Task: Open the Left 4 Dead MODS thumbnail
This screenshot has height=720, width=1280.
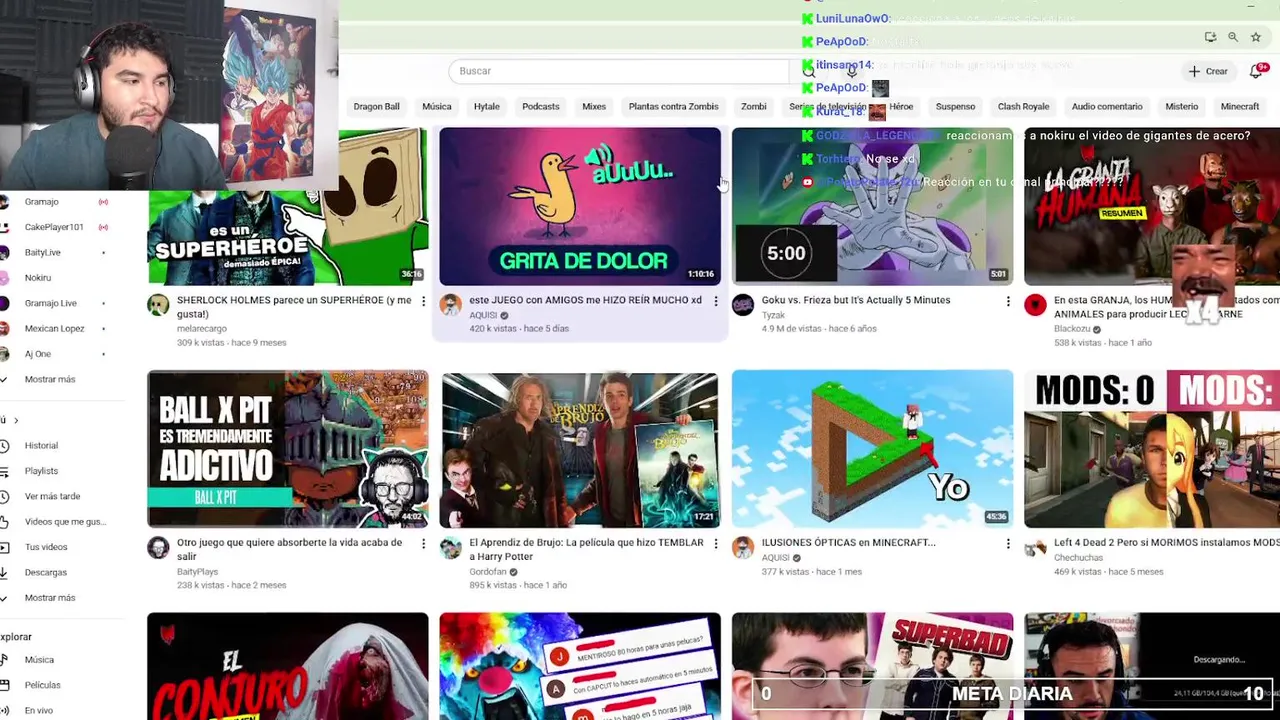Action: pos(1152,449)
